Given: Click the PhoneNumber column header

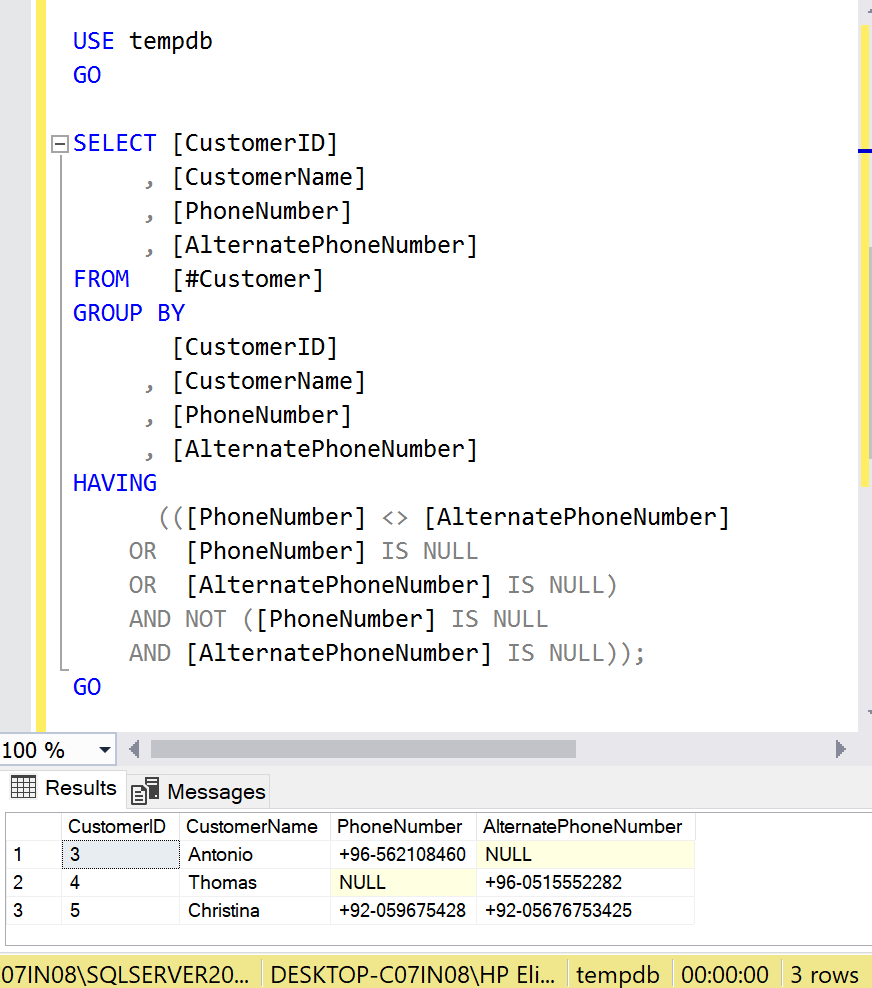Looking at the screenshot, I should (402, 826).
